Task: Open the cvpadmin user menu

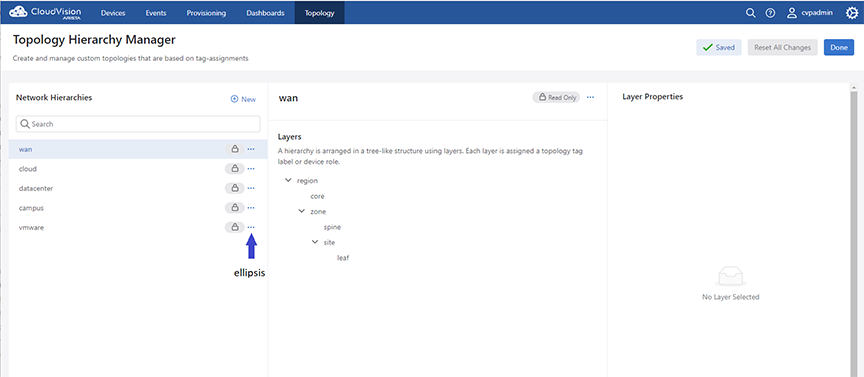Action: tap(809, 13)
